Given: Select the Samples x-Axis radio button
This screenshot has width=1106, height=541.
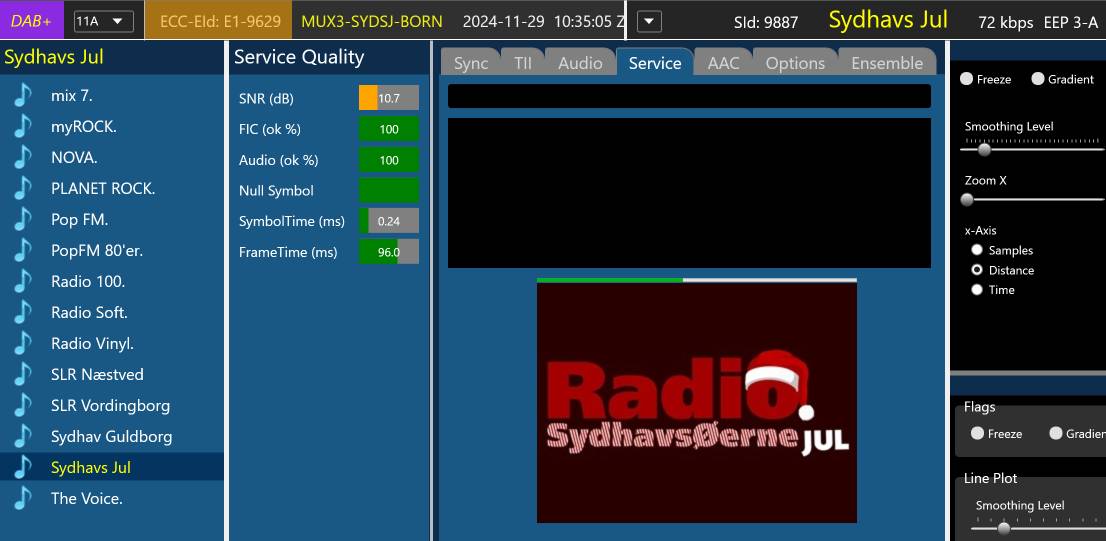Looking at the screenshot, I should pyautogui.click(x=977, y=250).
